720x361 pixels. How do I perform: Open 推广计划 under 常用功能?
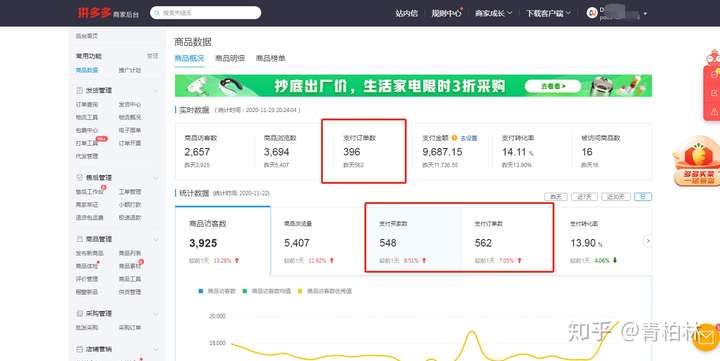coord(130,70)
